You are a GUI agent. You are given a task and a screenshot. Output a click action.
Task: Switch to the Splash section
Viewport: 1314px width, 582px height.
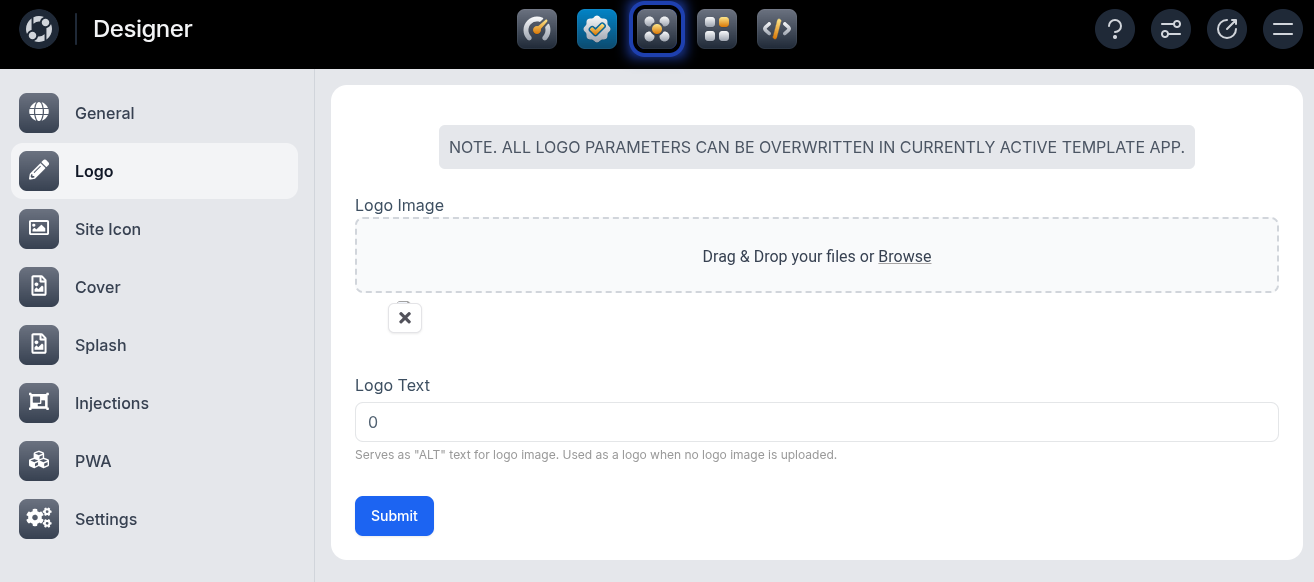pyautogui.click(x=100, y=345)
